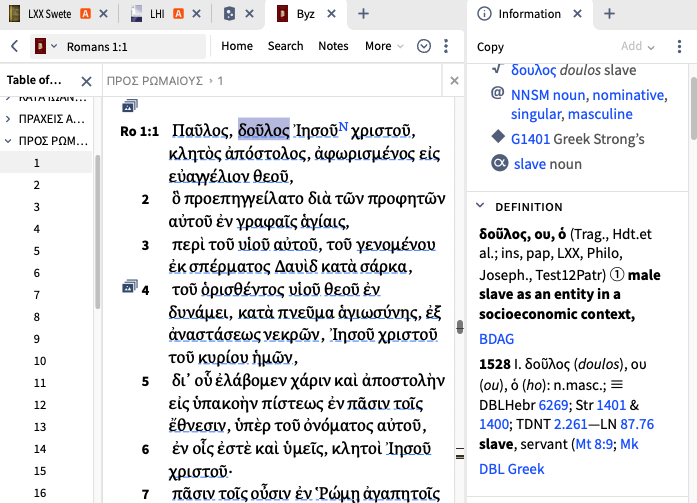Add a new tab beside Byz

tap(363, 14)
